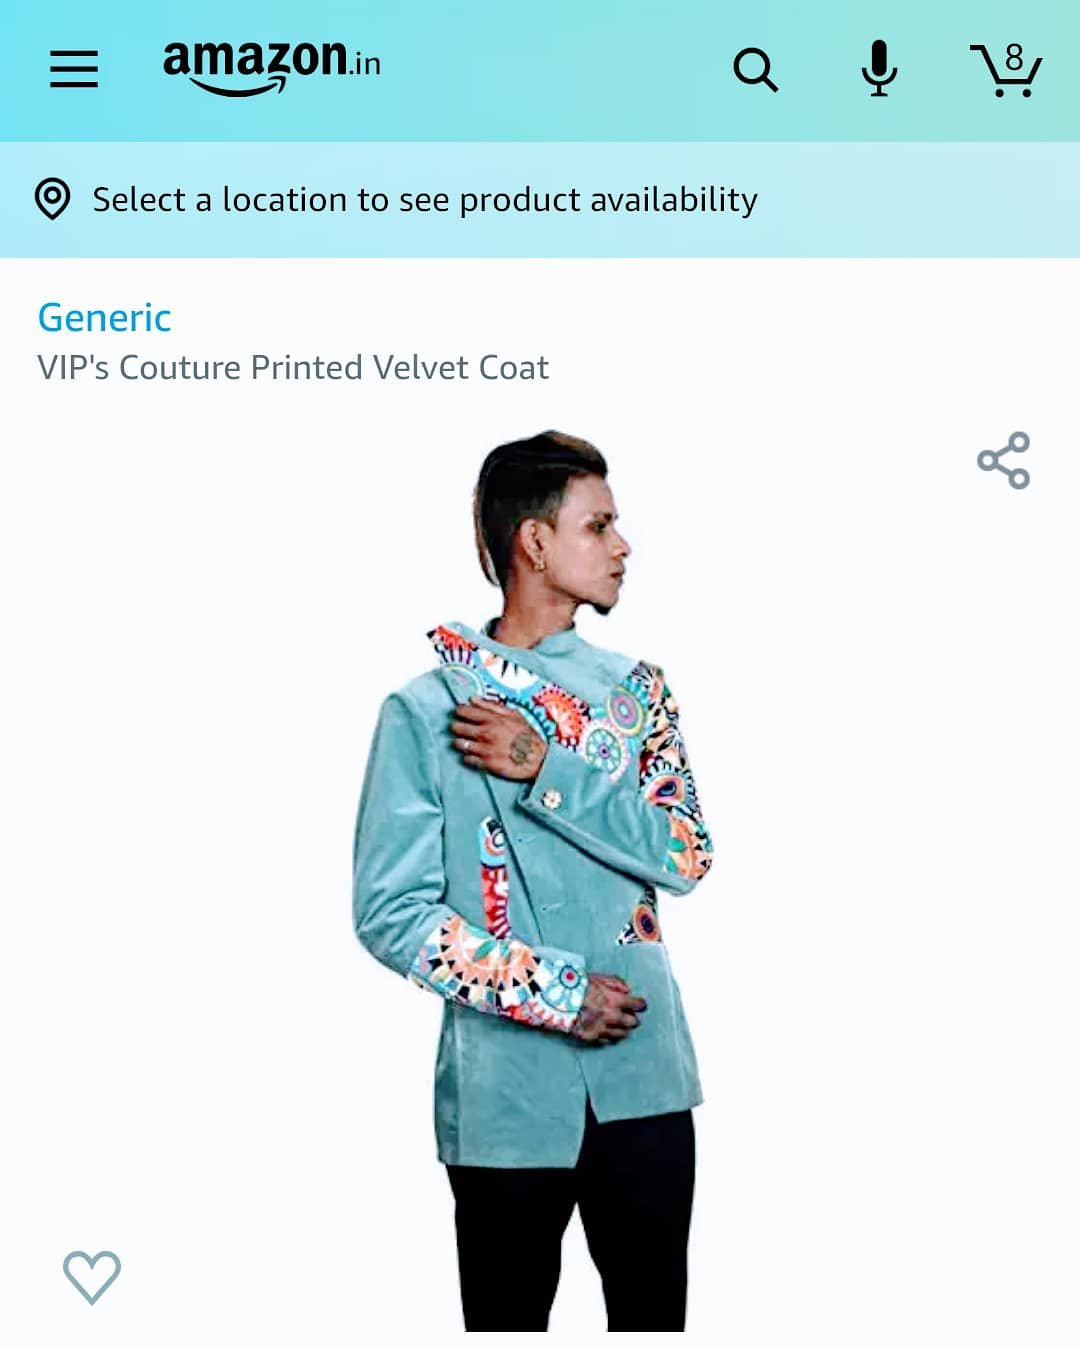Click the '.in' part of Amazon logo

365,63
